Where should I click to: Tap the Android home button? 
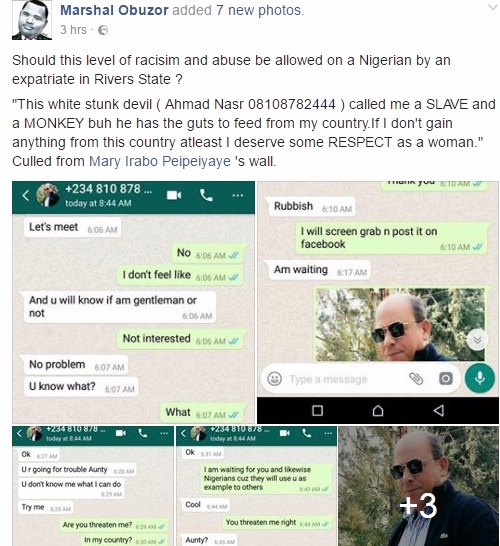tap(378, 411)
